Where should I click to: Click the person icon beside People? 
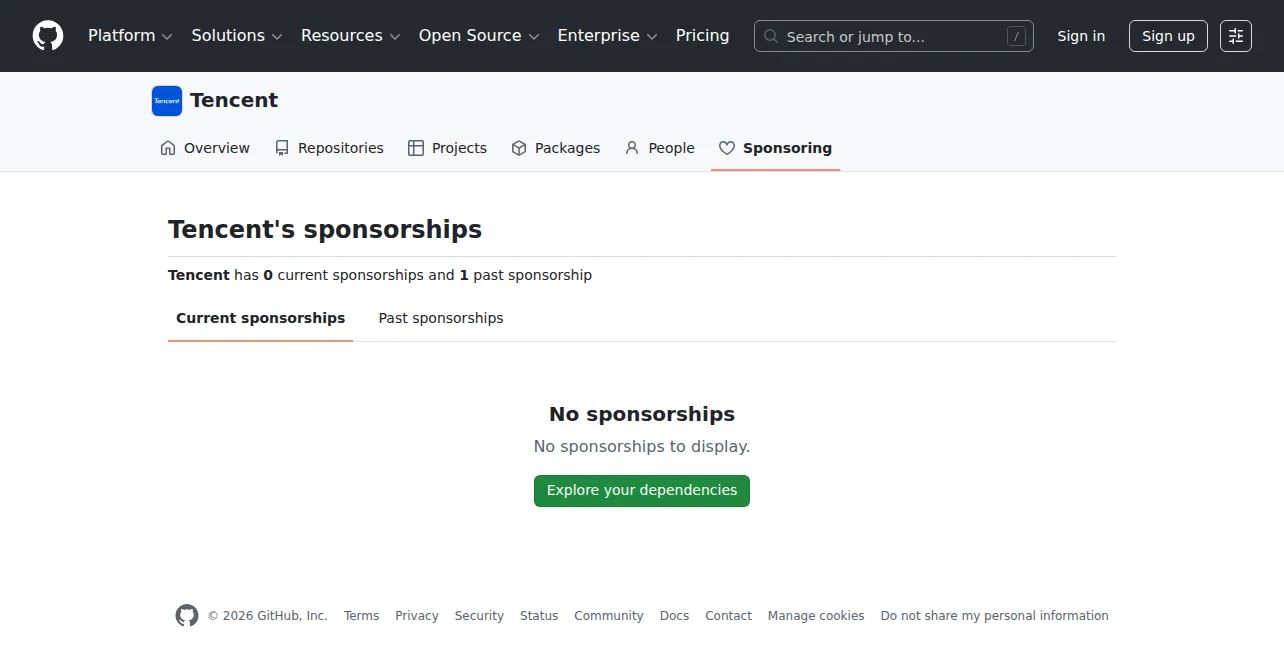[632, 148]
